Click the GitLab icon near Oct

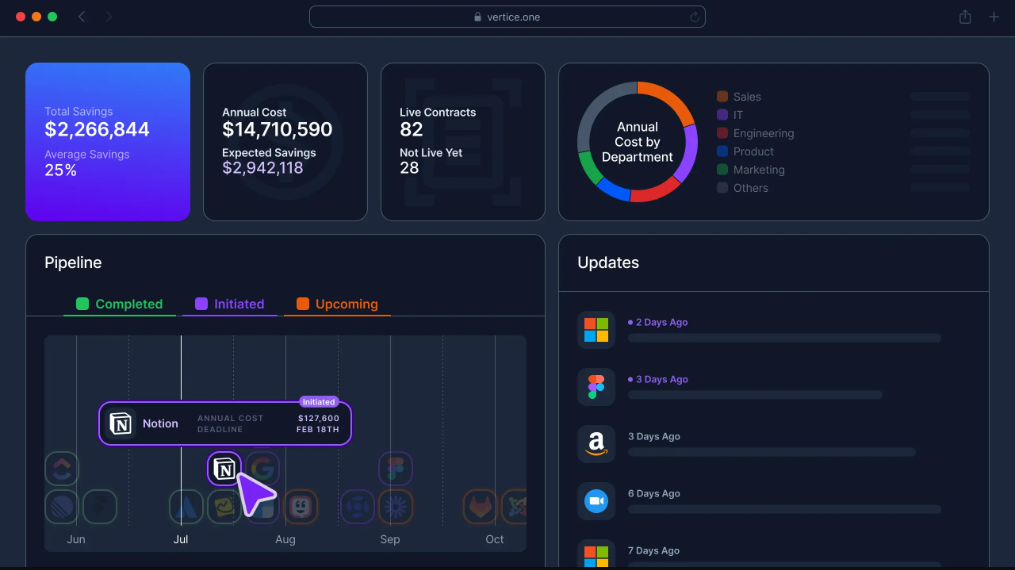[x=480, y=507]
